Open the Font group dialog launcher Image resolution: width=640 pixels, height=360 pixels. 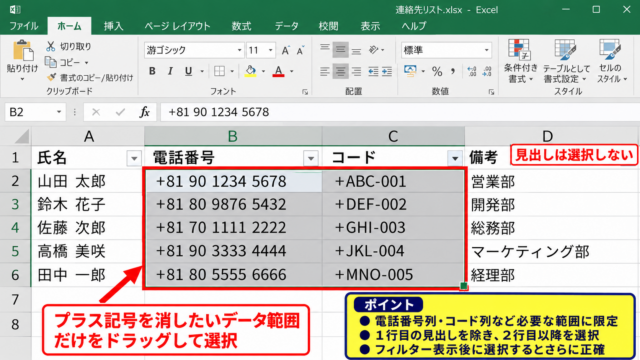305,92
